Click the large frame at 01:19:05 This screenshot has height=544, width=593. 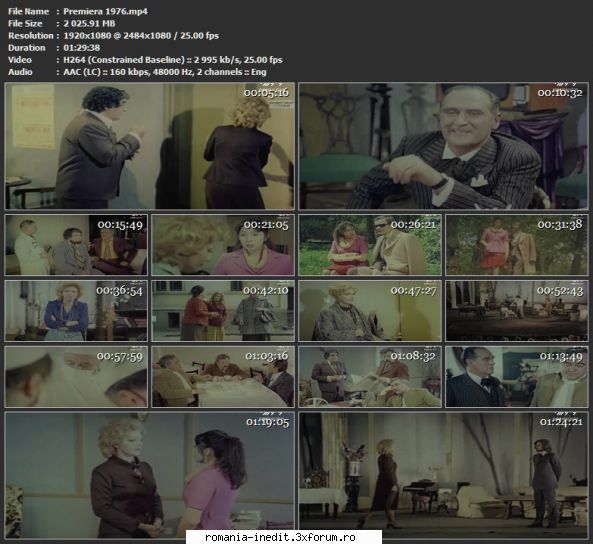[149, 475]
